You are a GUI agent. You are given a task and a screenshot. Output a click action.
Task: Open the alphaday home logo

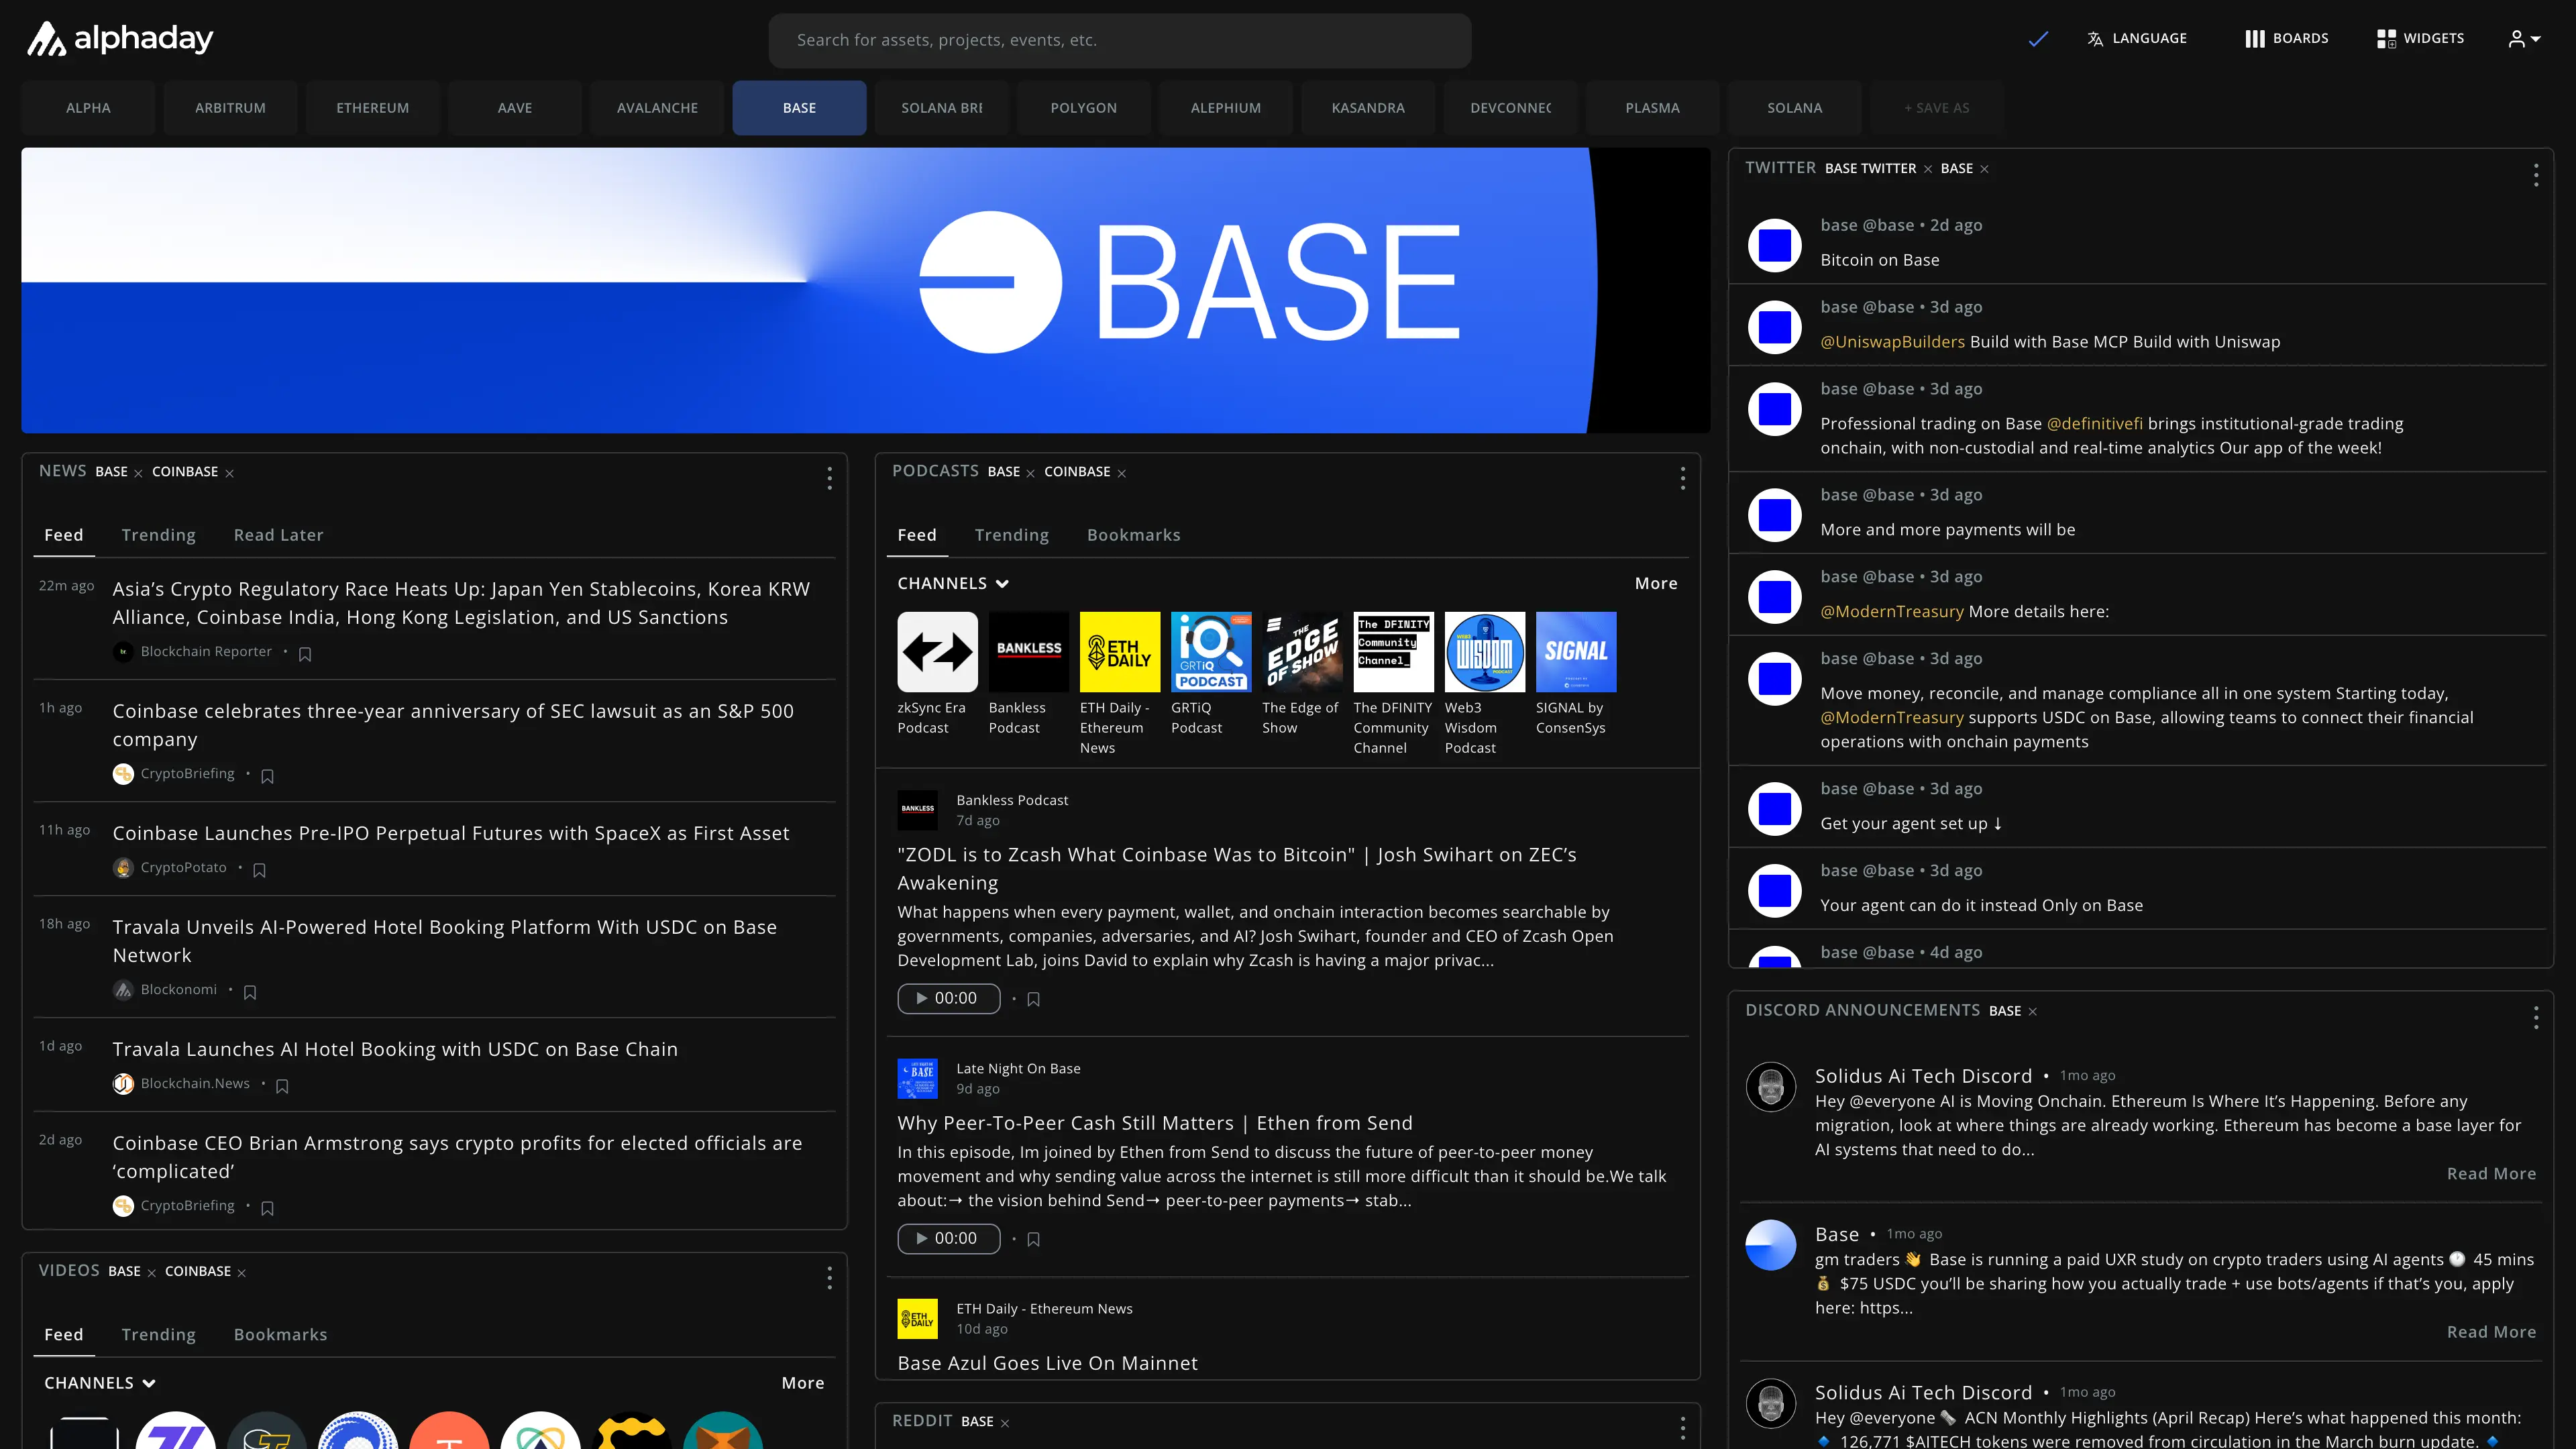pyautogui.click(x=120, y=39)
